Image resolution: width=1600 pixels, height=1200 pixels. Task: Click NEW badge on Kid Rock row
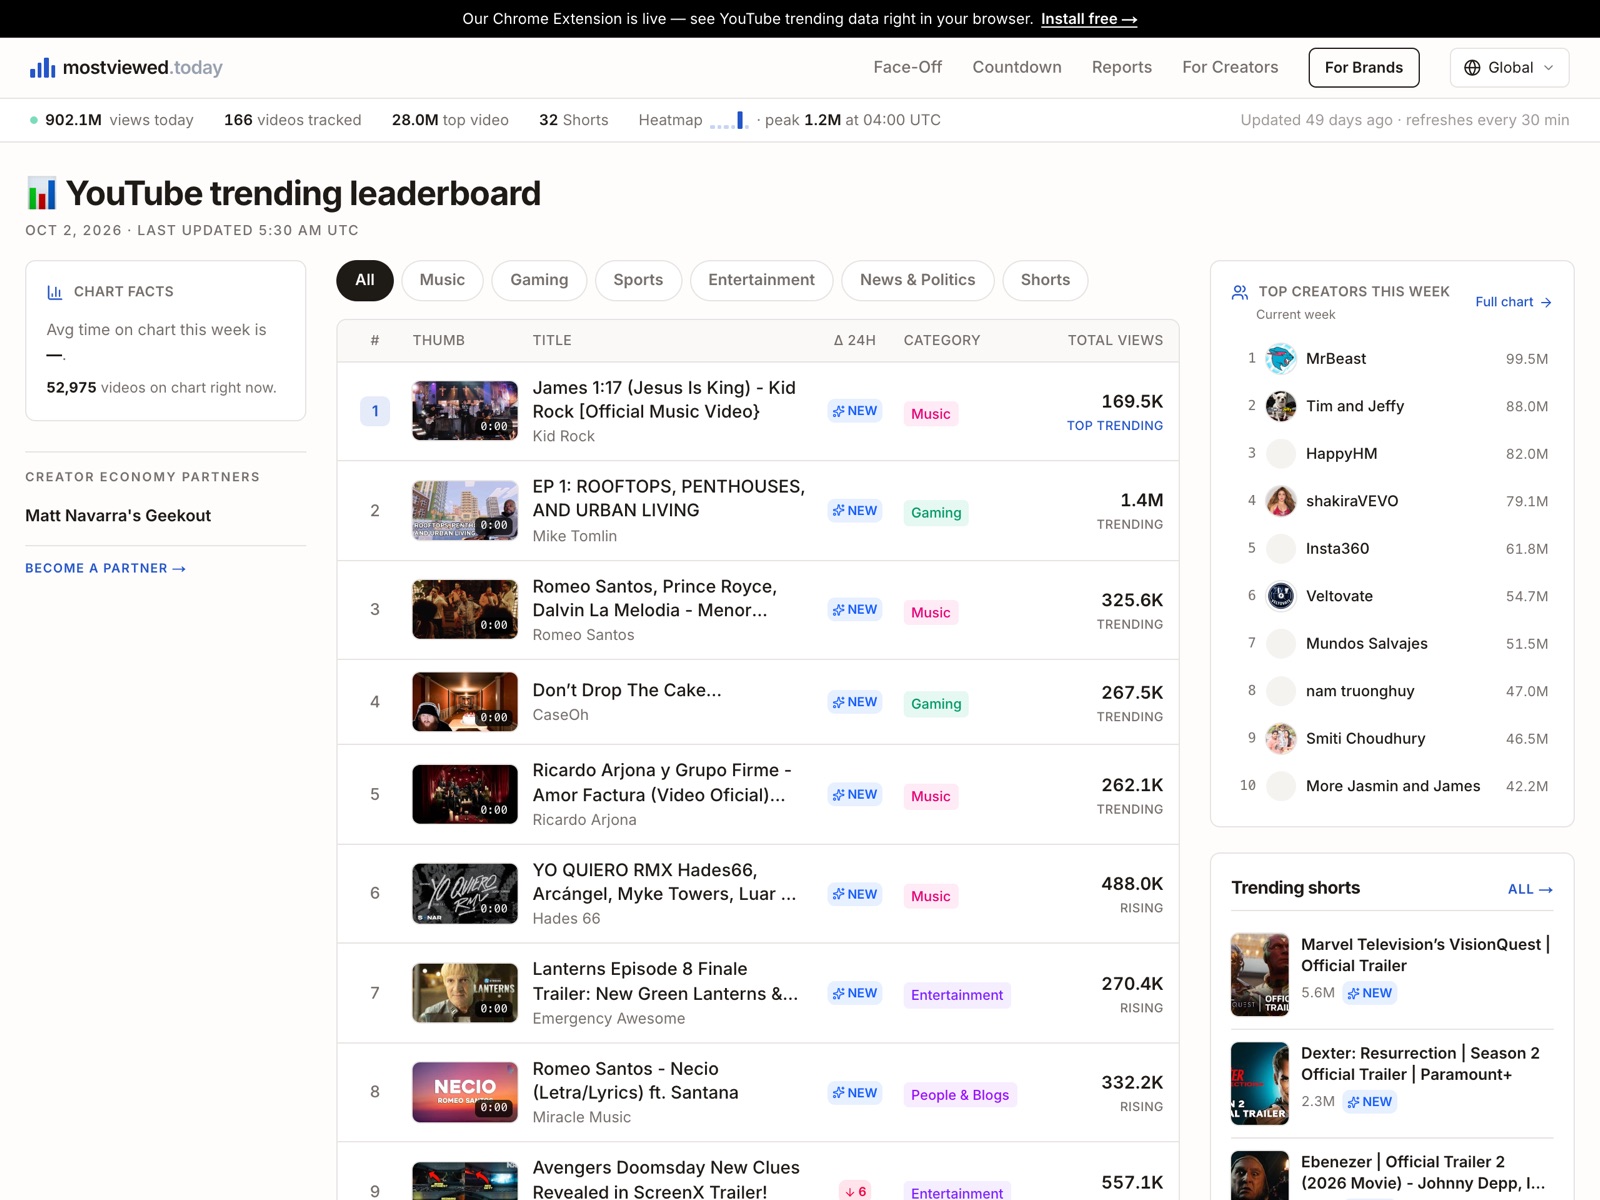point(855,411)
